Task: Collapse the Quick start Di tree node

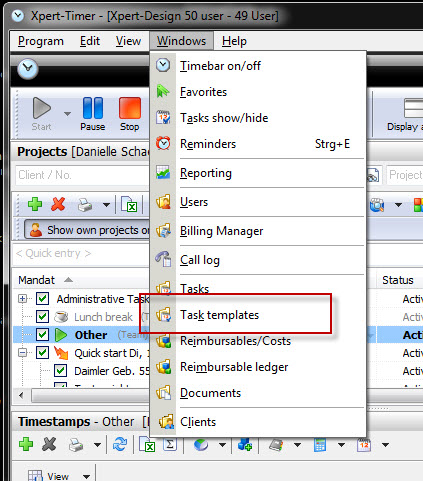Action: coord(23,352)
